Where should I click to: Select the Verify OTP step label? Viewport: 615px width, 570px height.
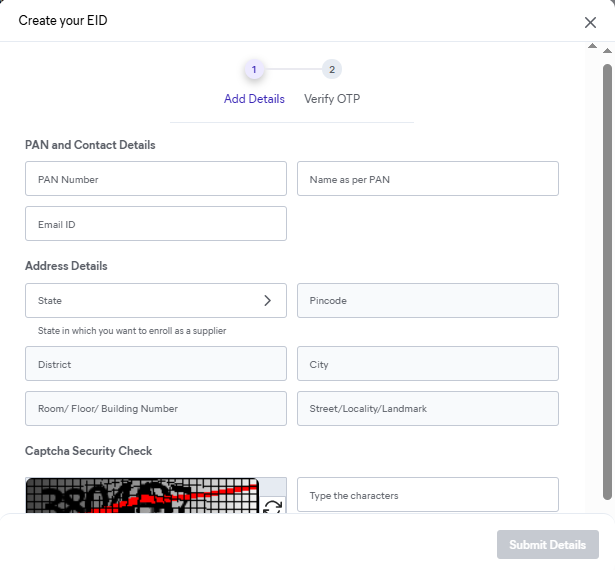pyautogui.click(x=332, y=99)
